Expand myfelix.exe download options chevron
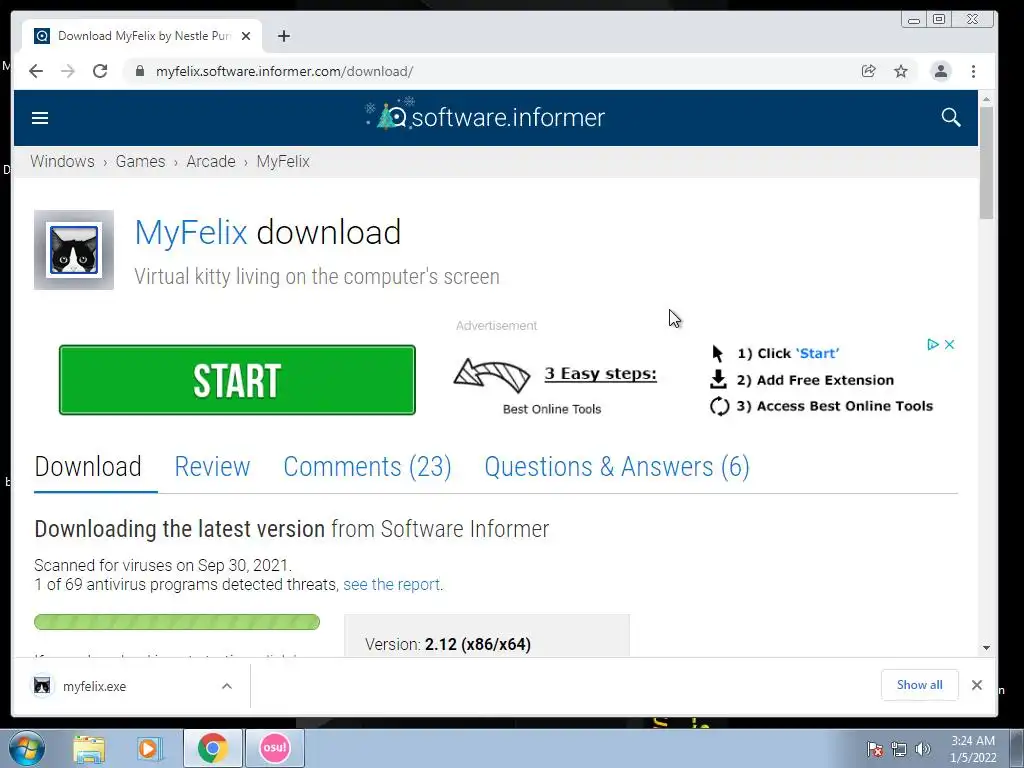The width and height of the screenshot is (1024, 768). point(227,686)
